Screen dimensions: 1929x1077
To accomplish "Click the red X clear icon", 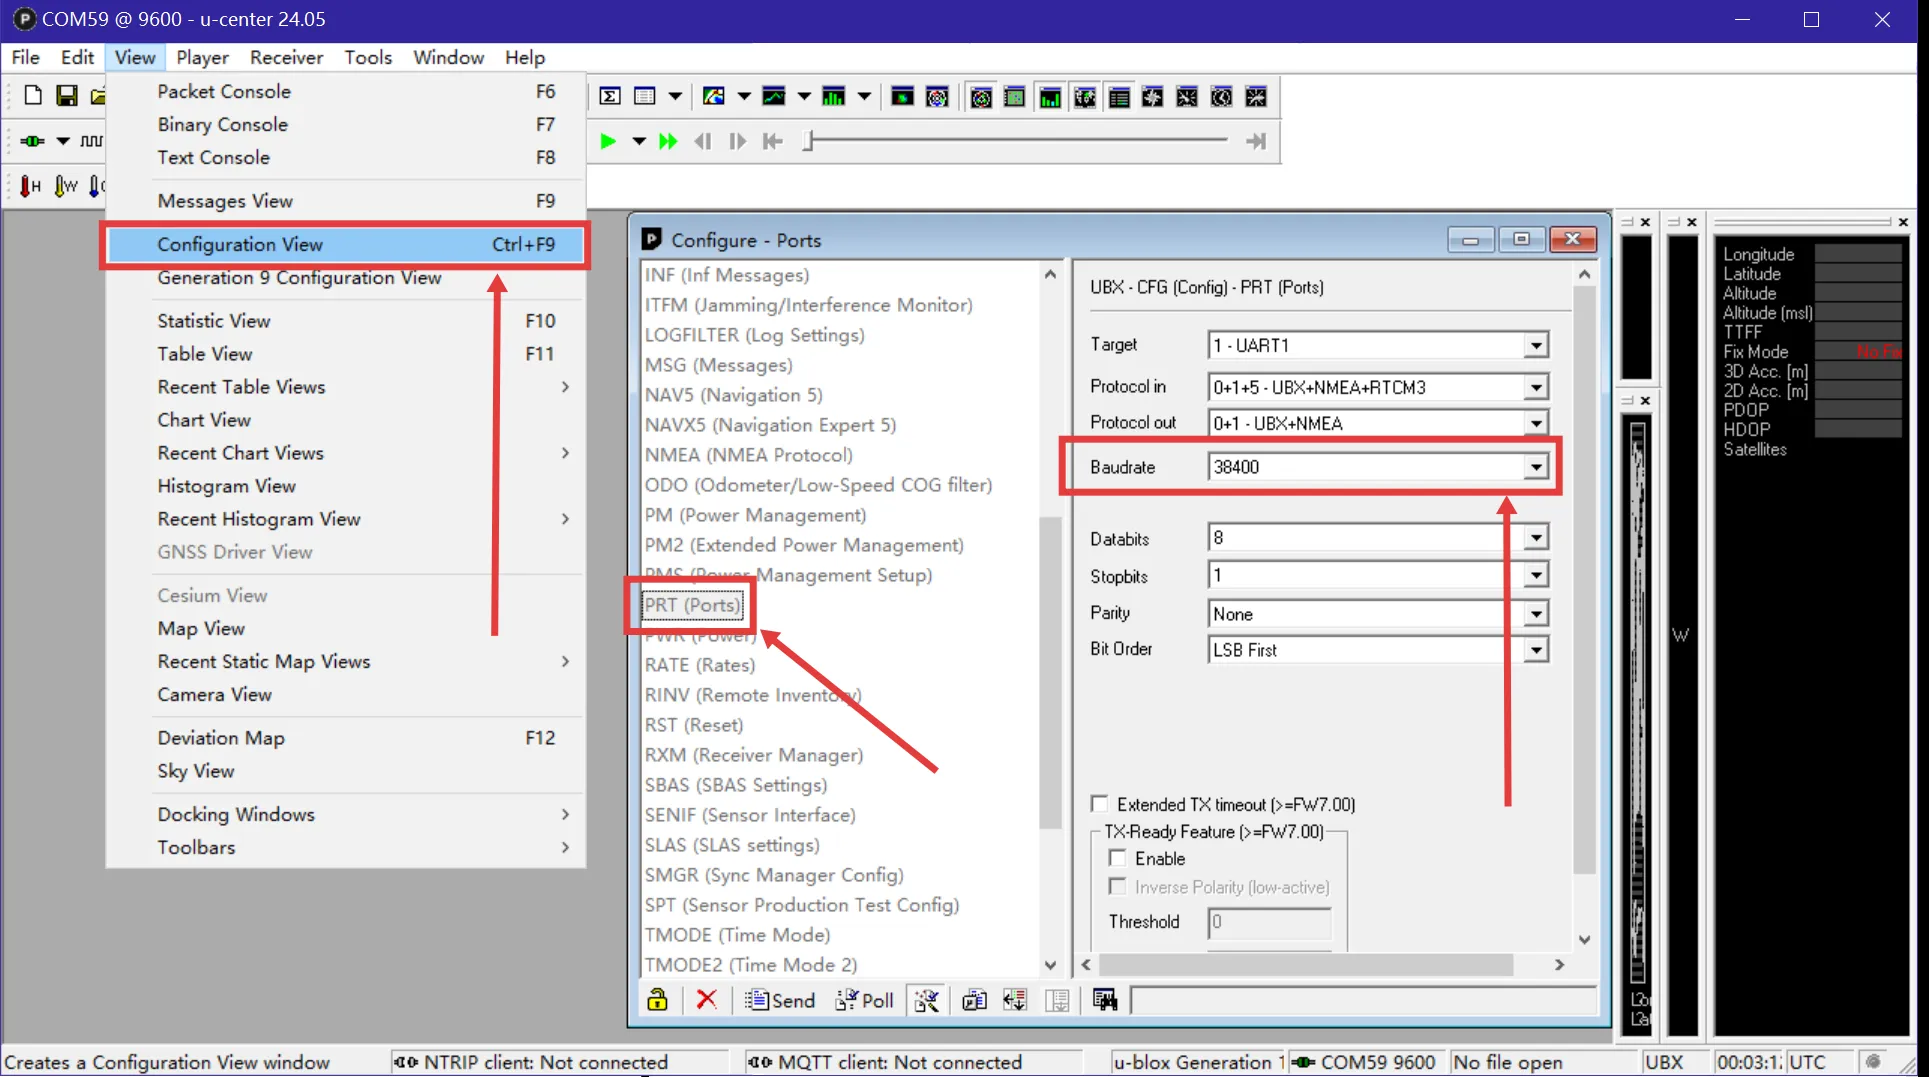I will tap(706, 1000).
